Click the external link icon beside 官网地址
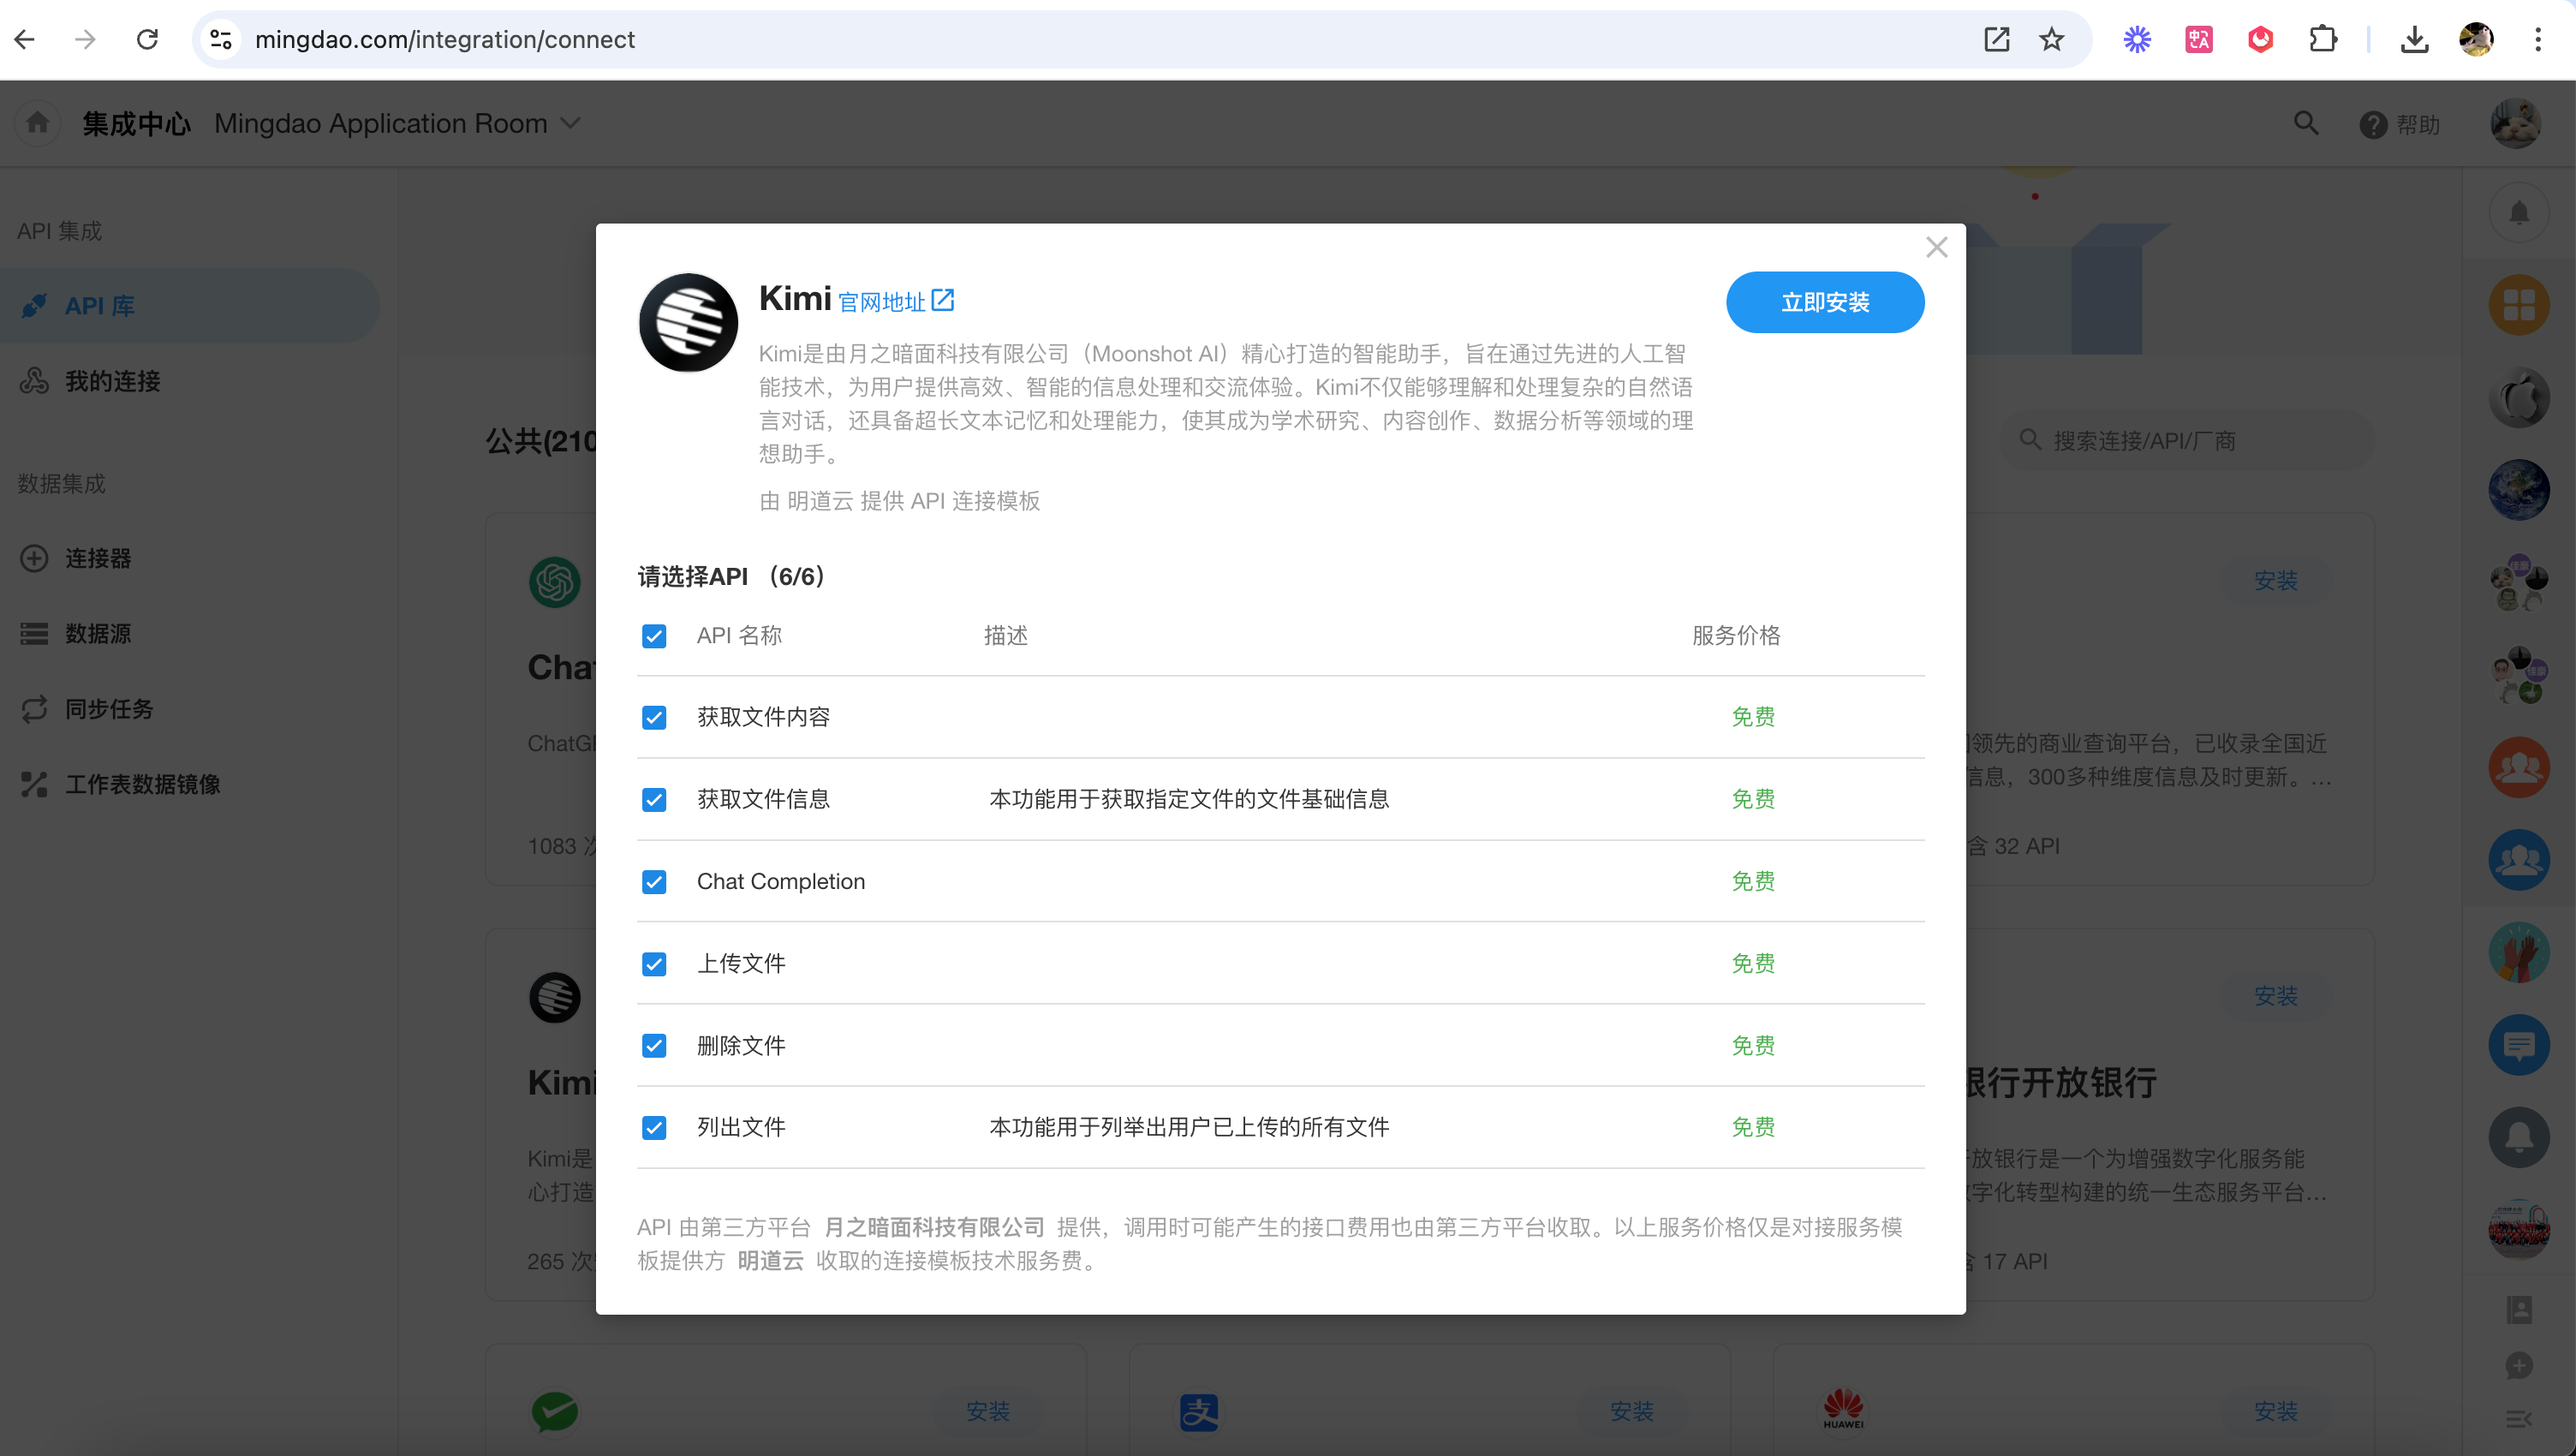 943,300
